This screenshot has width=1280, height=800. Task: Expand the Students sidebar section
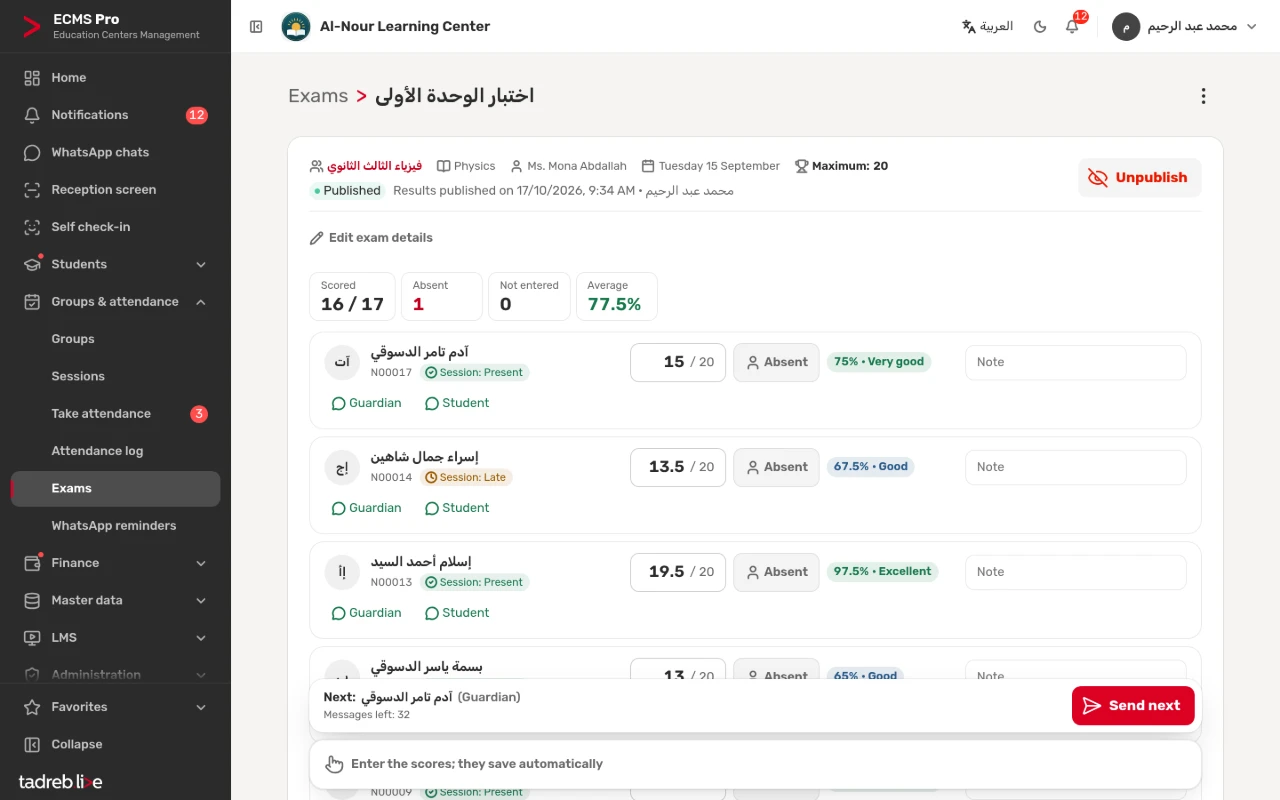click(115, 264)
